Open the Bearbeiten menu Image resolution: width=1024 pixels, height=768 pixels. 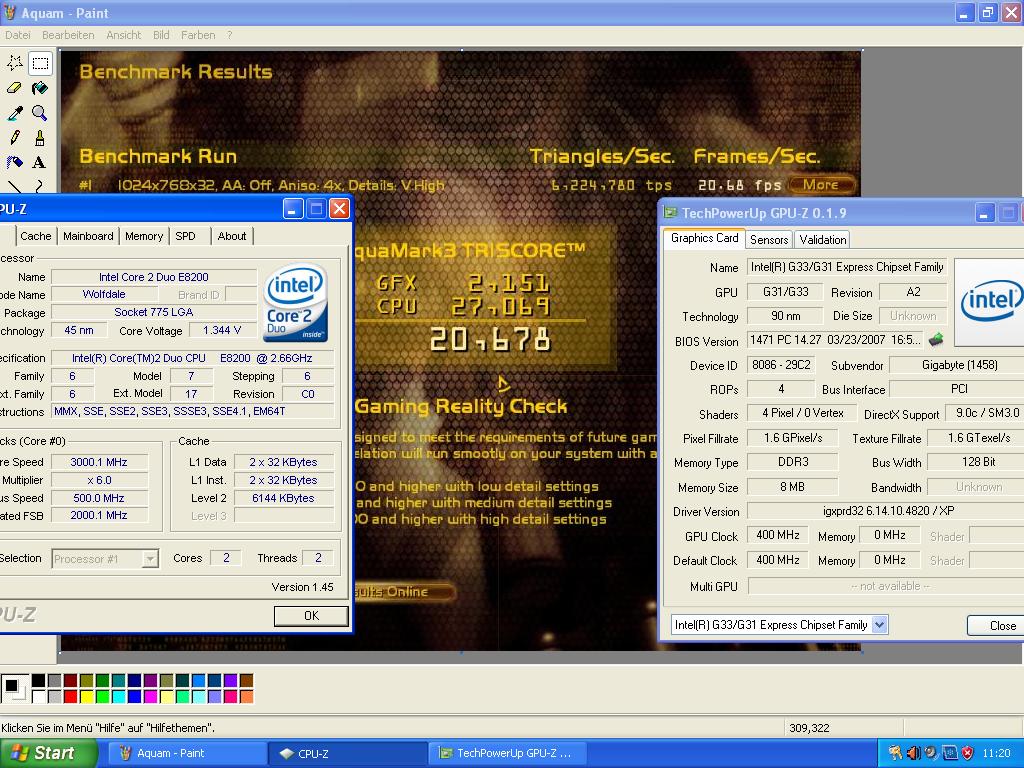tap(68, 35)
